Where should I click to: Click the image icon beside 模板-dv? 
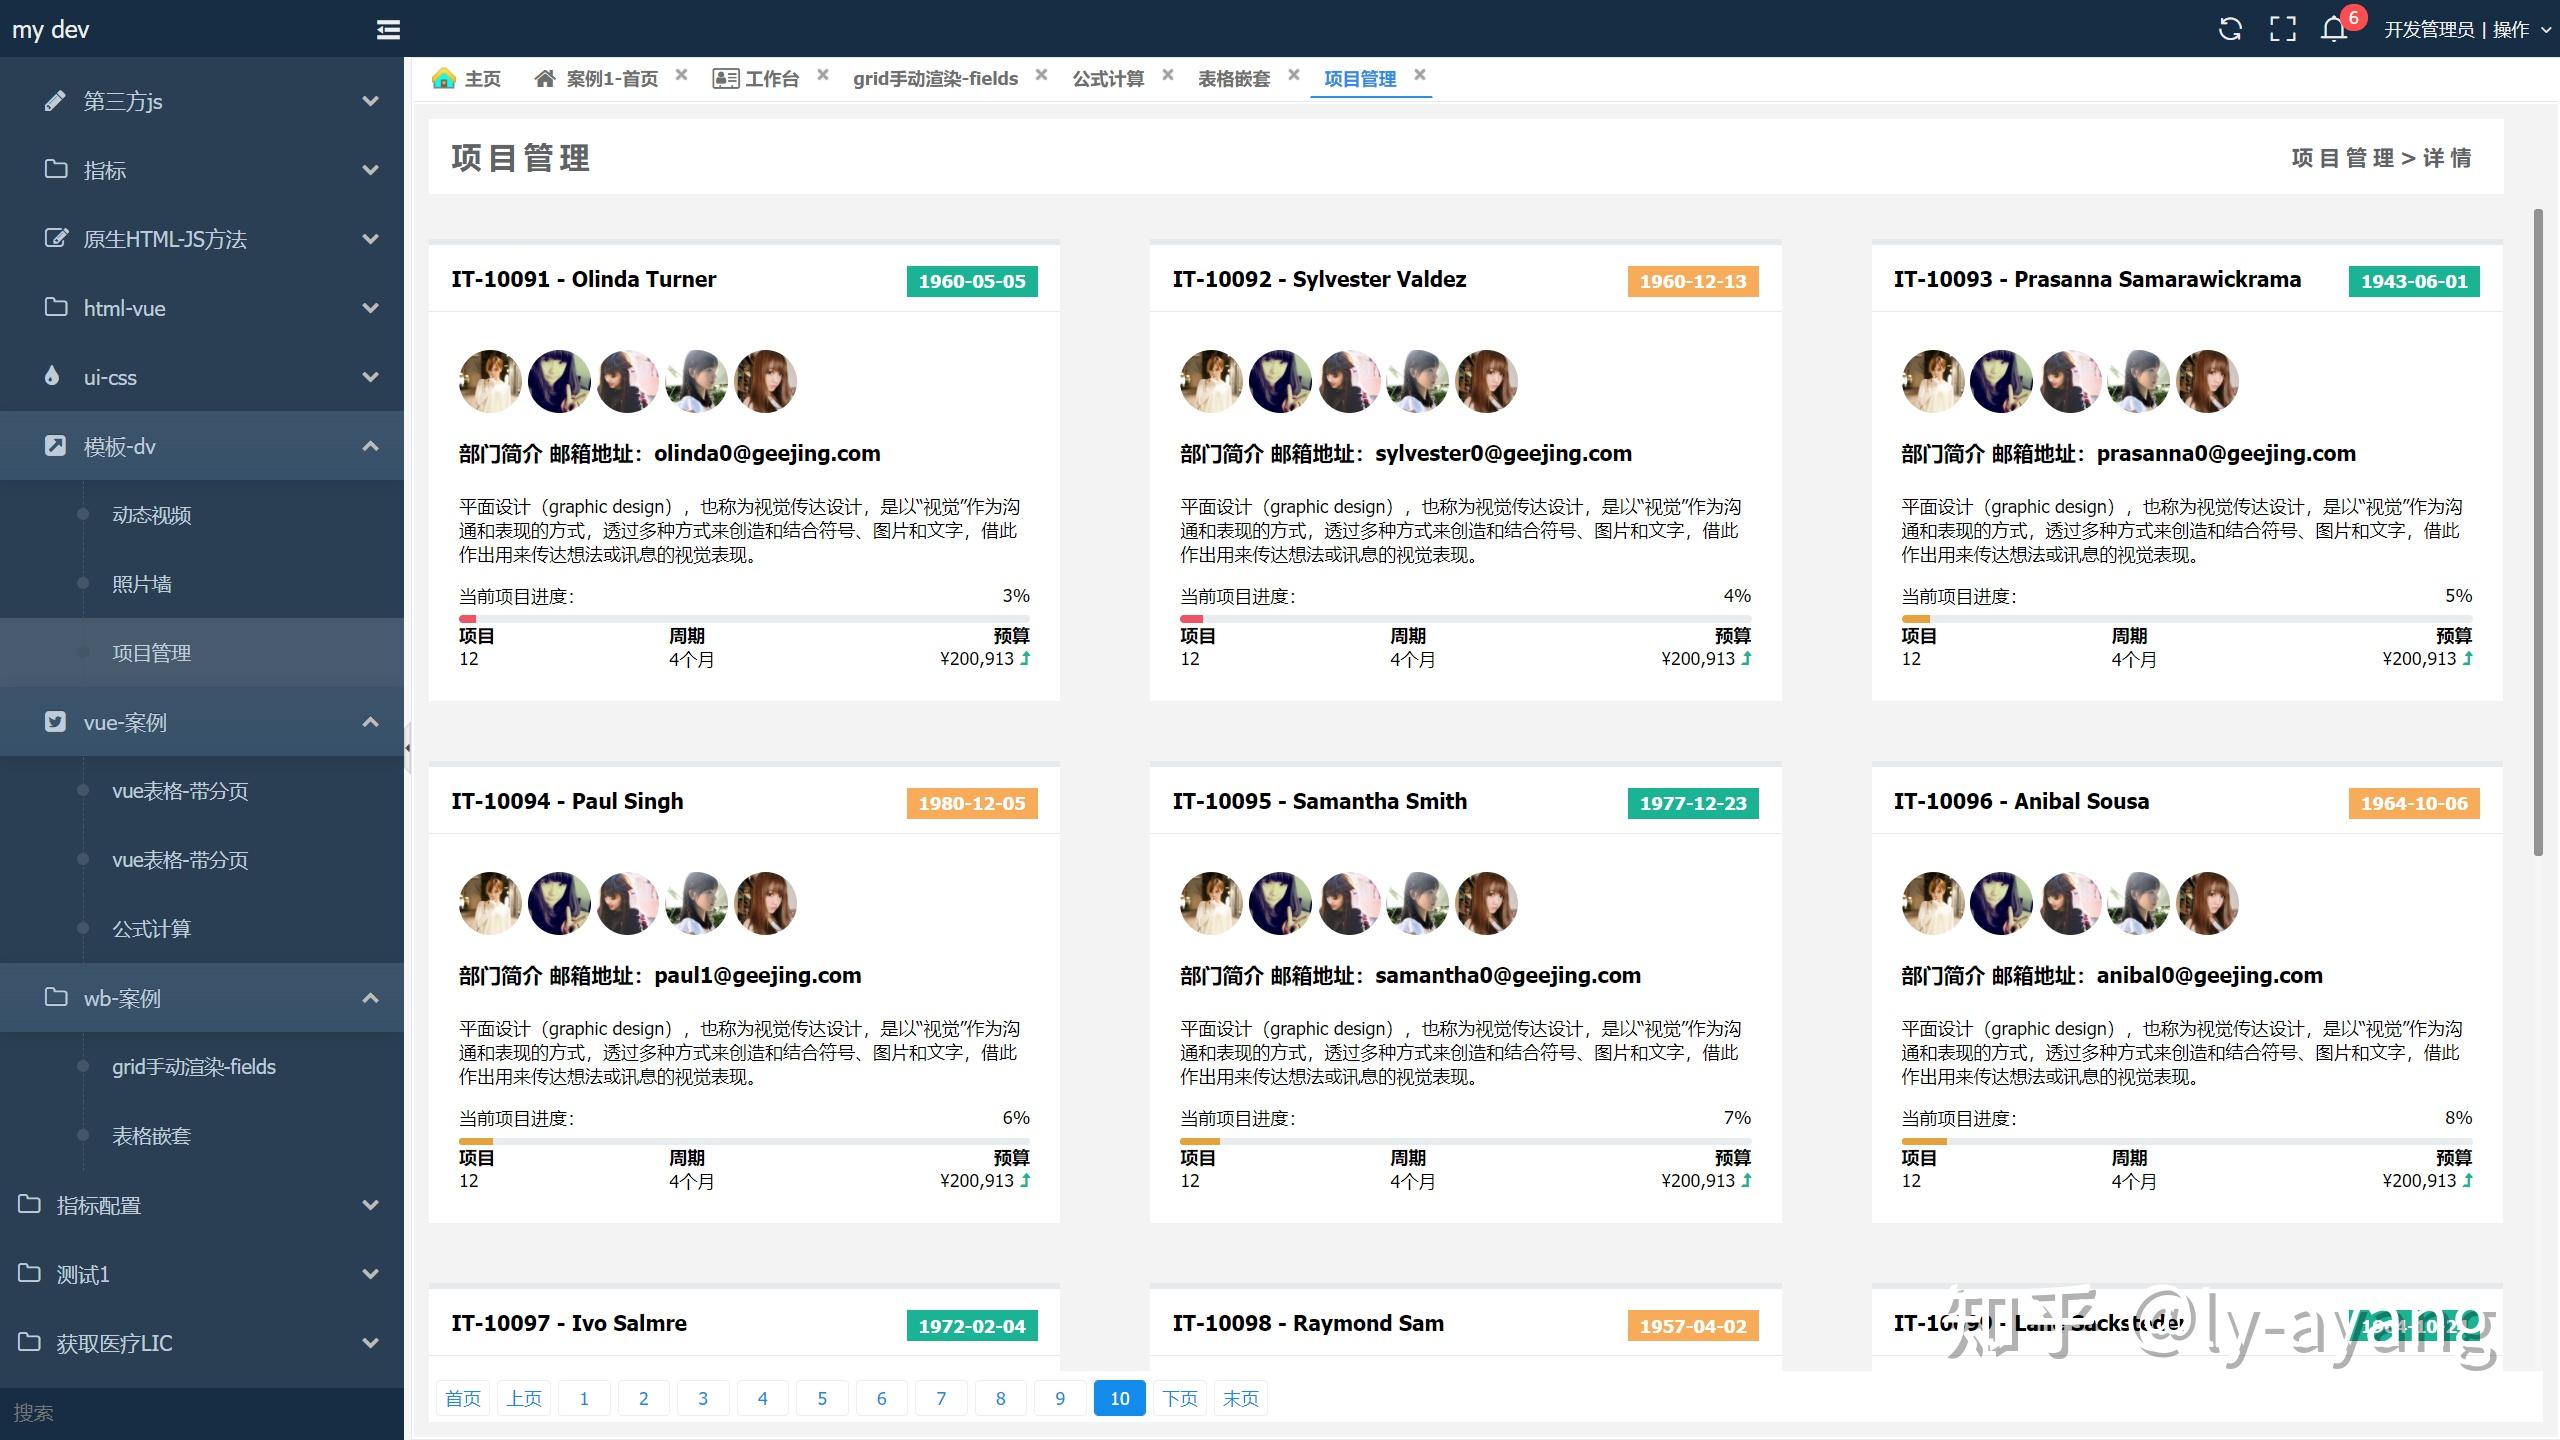[x=56, y=446]
